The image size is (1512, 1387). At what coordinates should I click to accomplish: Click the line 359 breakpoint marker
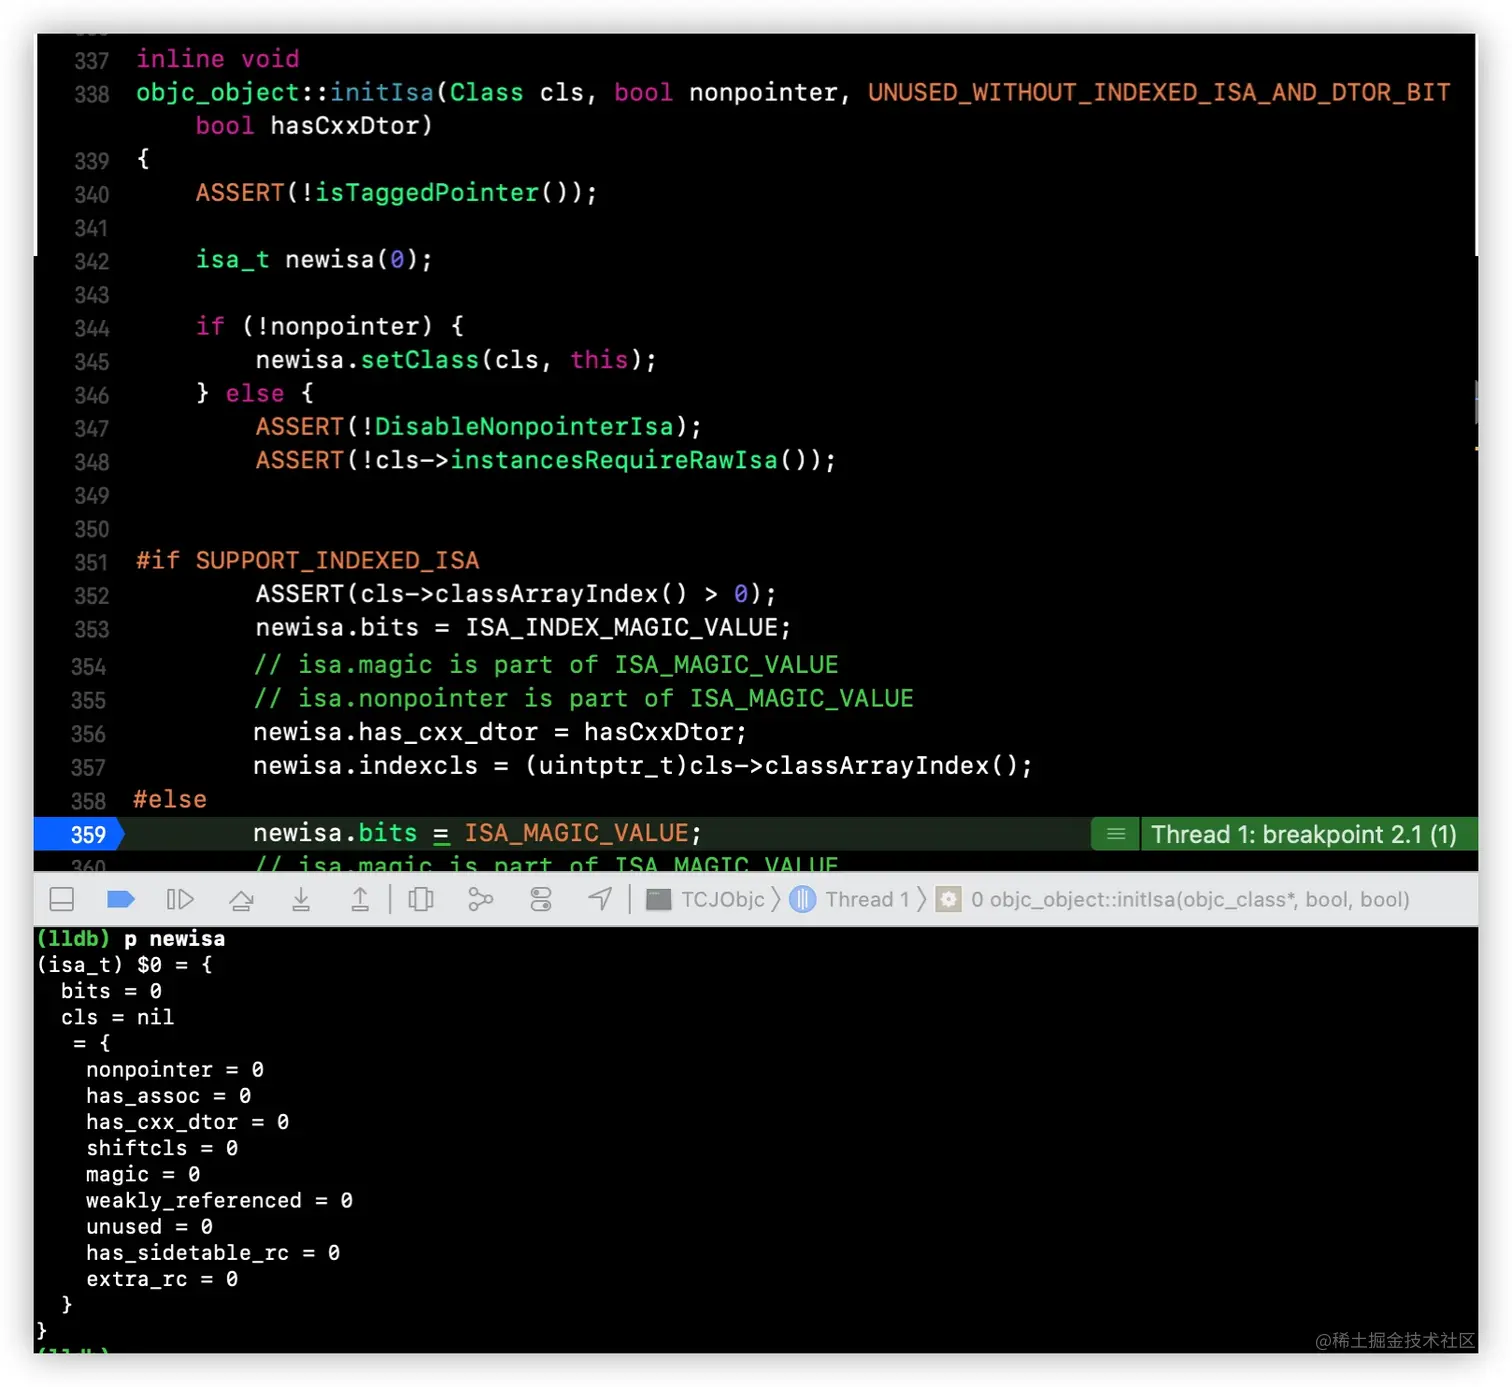[78, 834]
